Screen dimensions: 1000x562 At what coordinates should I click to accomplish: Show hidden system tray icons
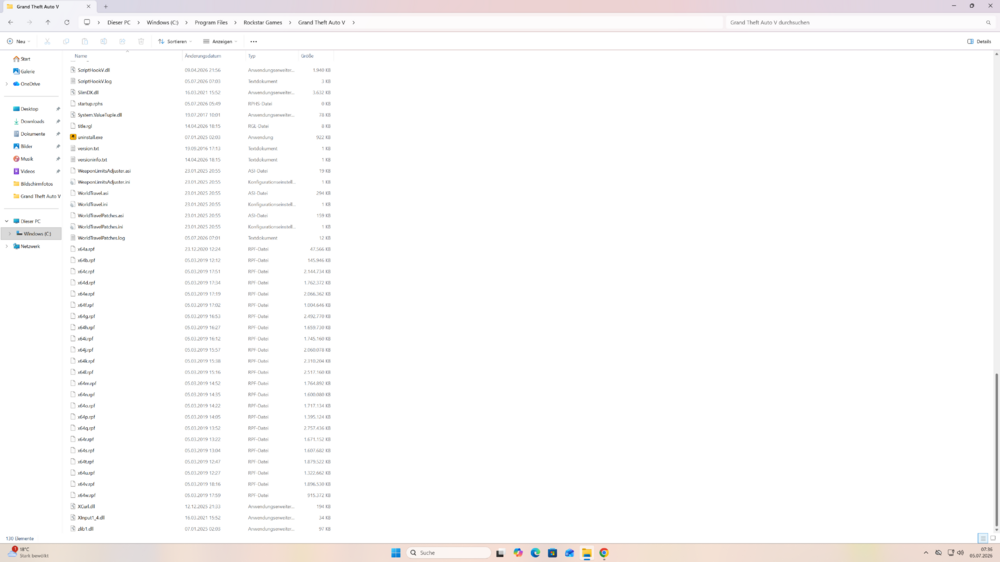[x=926, y=553]
